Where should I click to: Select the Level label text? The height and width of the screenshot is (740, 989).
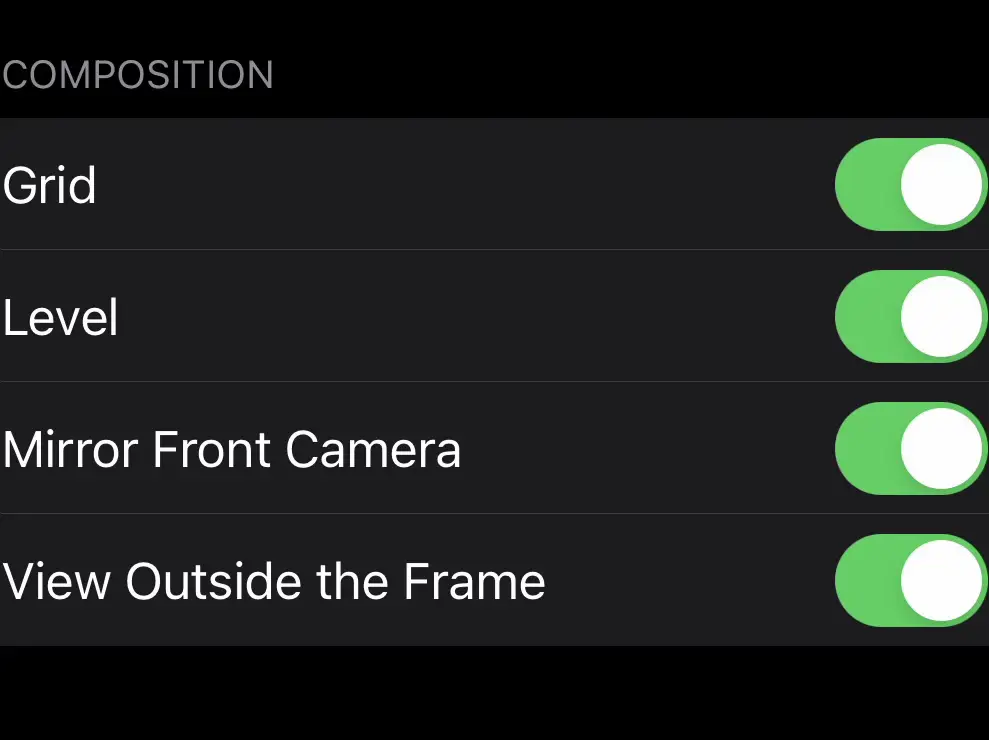tap(61, 318)
